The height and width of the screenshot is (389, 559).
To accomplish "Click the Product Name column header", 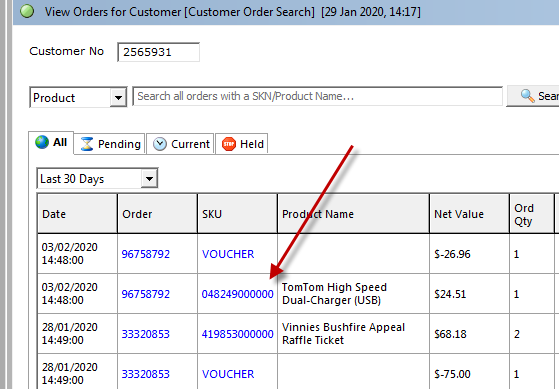I will (x=353, y=214).
